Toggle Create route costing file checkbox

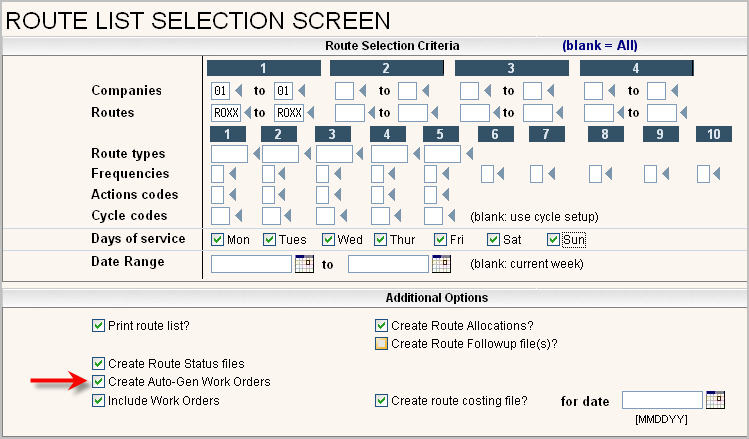(x=381, y=401)
